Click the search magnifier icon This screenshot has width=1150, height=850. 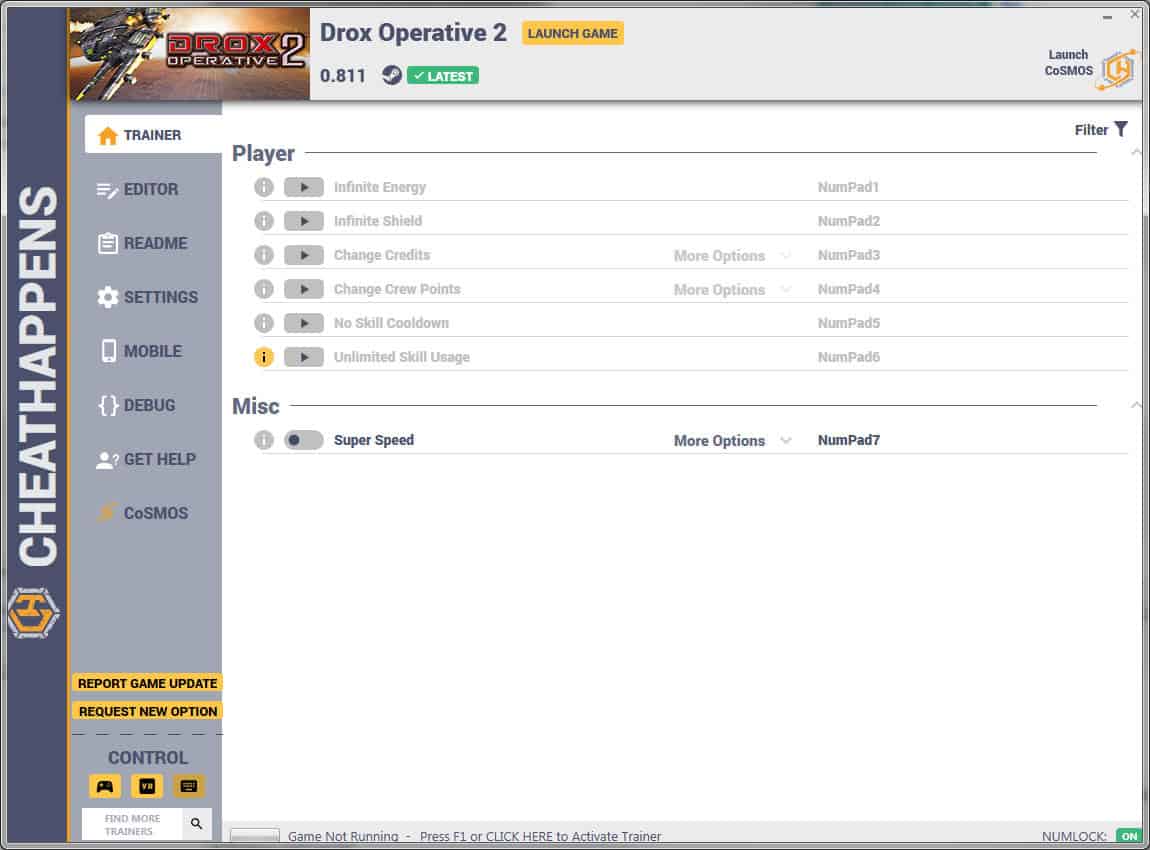pos(197,824)
